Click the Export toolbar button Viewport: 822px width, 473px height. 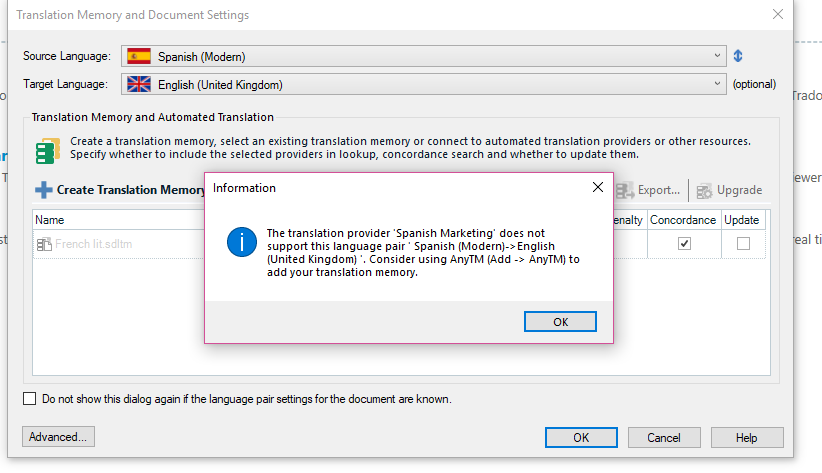click(648, 190)
